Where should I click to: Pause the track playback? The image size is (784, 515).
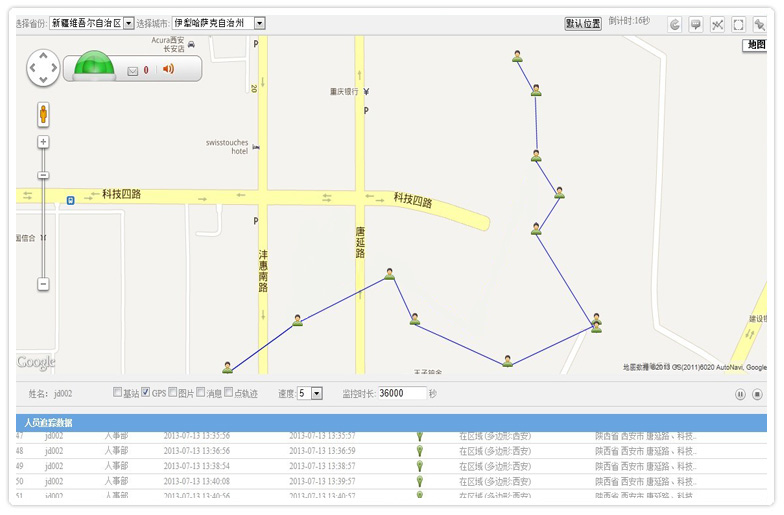[x=741, y=394]
